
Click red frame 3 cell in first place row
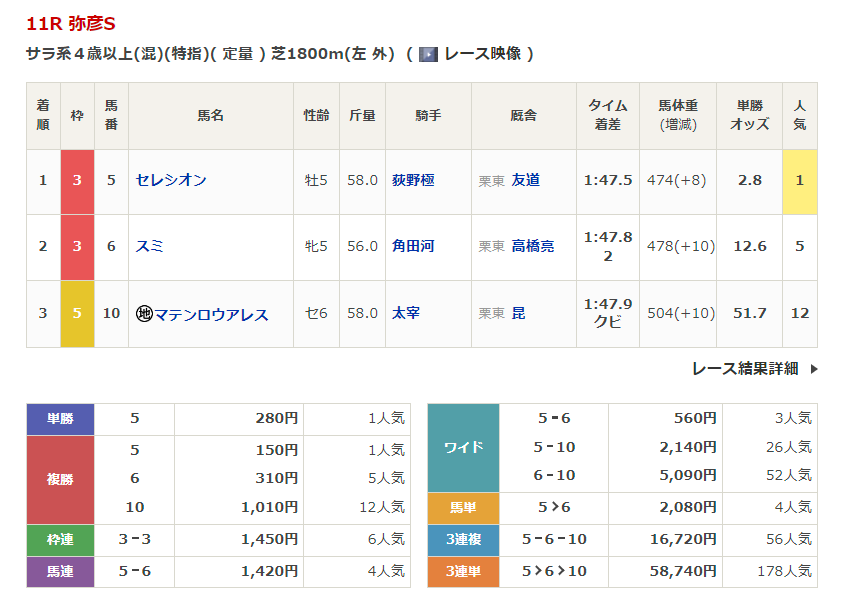[x=77, y=181]
